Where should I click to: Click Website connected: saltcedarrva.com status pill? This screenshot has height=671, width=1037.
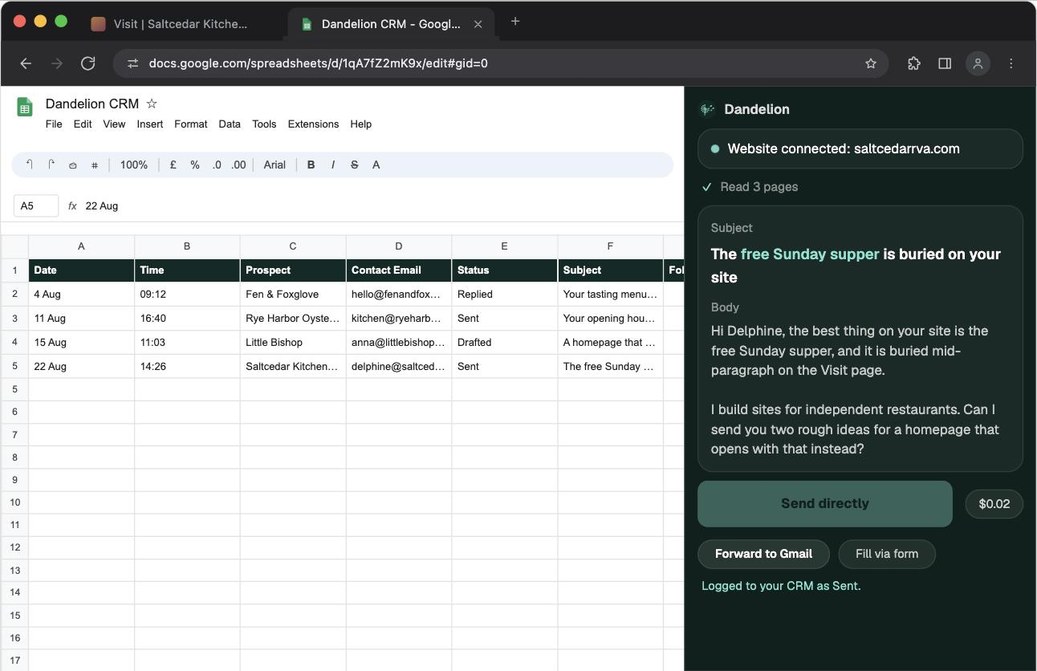(860, 149)
